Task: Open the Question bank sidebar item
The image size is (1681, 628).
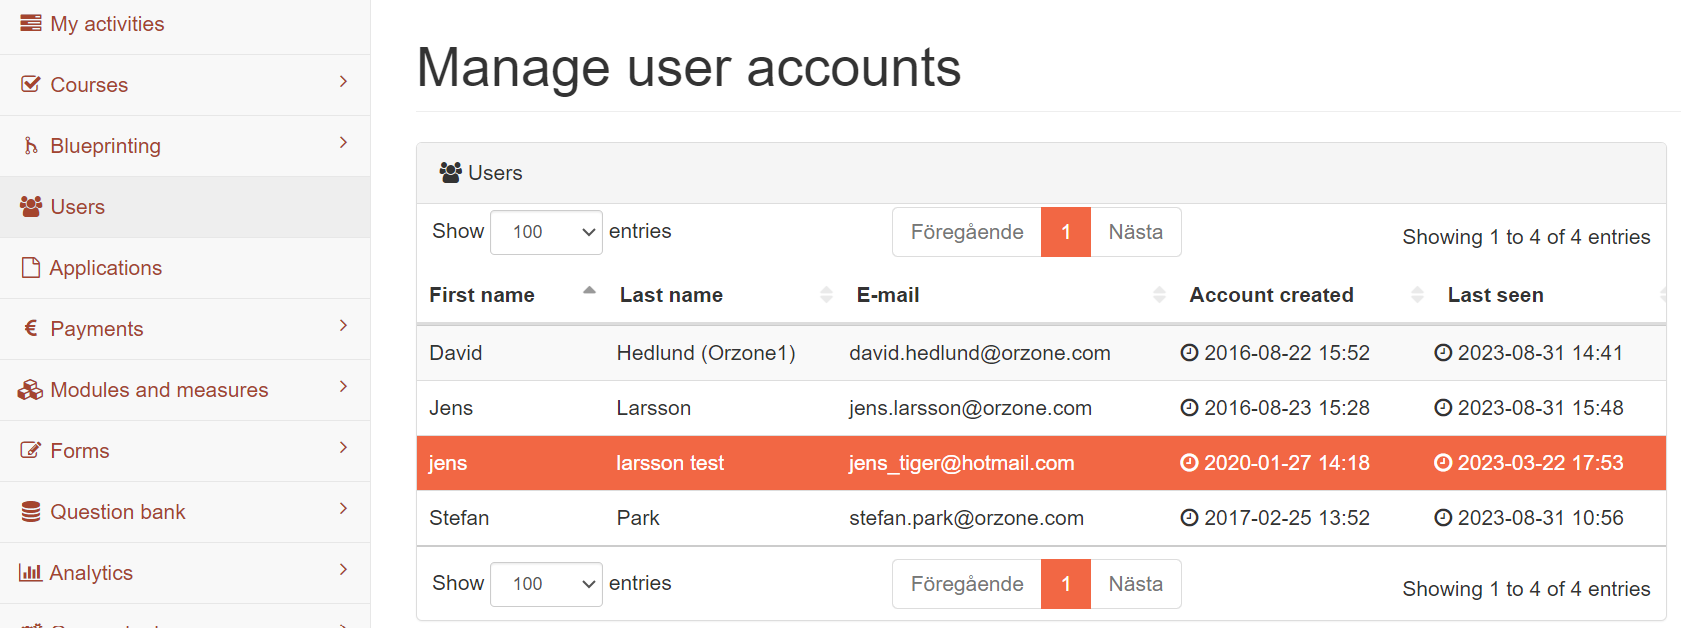Action: coord(185,512)
